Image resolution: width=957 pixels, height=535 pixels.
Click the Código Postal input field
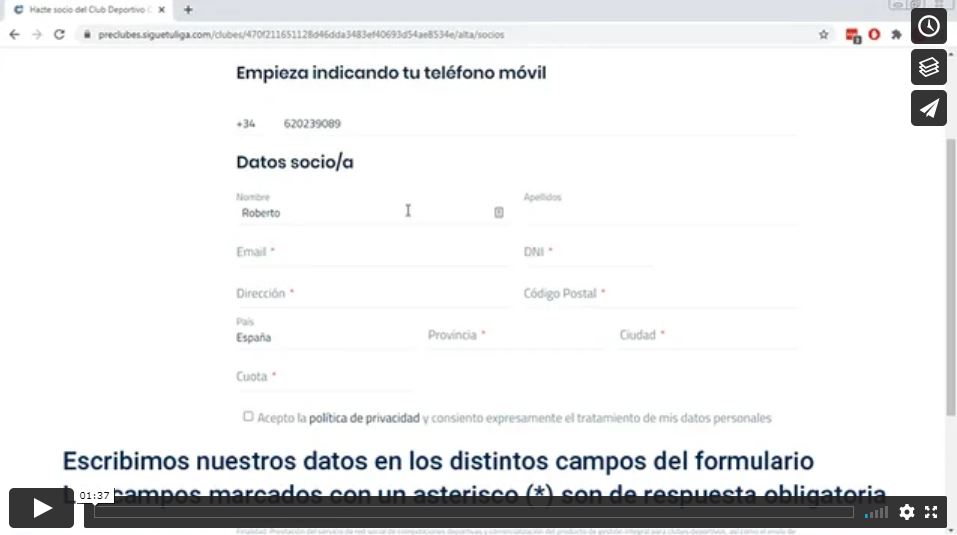(660, 294)
